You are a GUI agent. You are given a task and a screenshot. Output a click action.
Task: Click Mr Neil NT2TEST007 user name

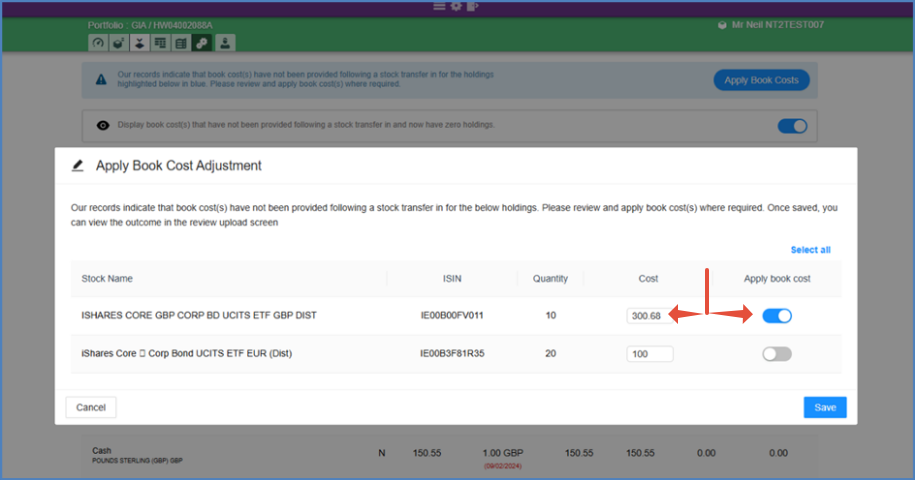(777, 25)
